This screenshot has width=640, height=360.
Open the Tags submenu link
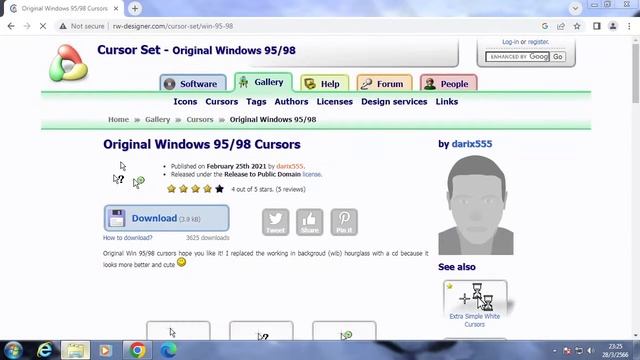pos(256,102)
